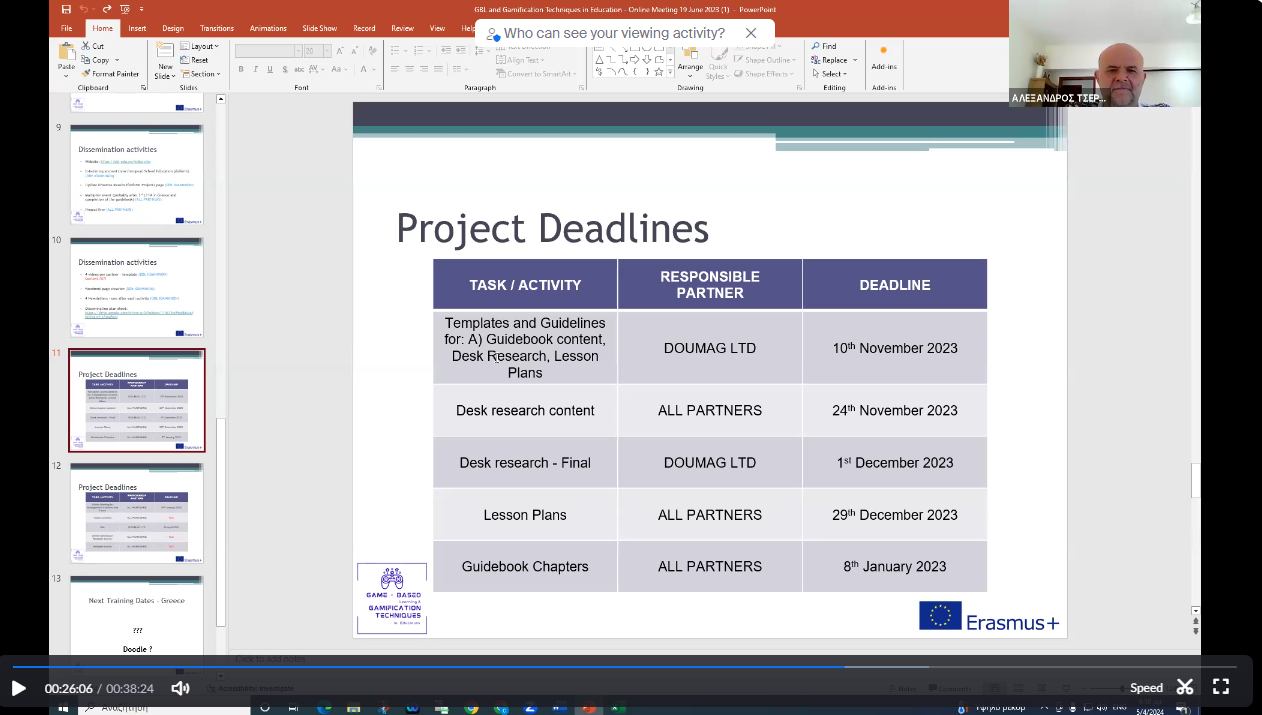This screenshot has height=715, width=1262.
Task: Mute the video volume speaker icon
Action: click(x=181, y=688)
